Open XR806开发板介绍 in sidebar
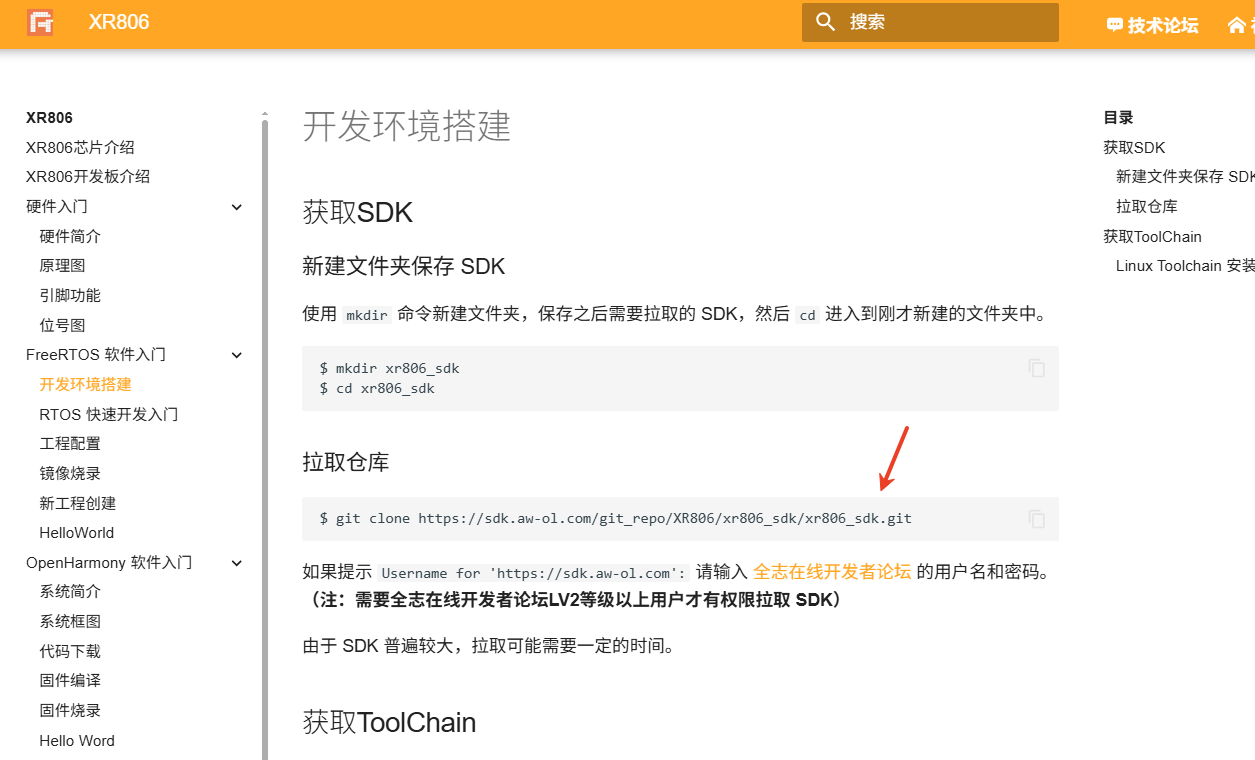The image size is (1255, 760). (88, 177)
